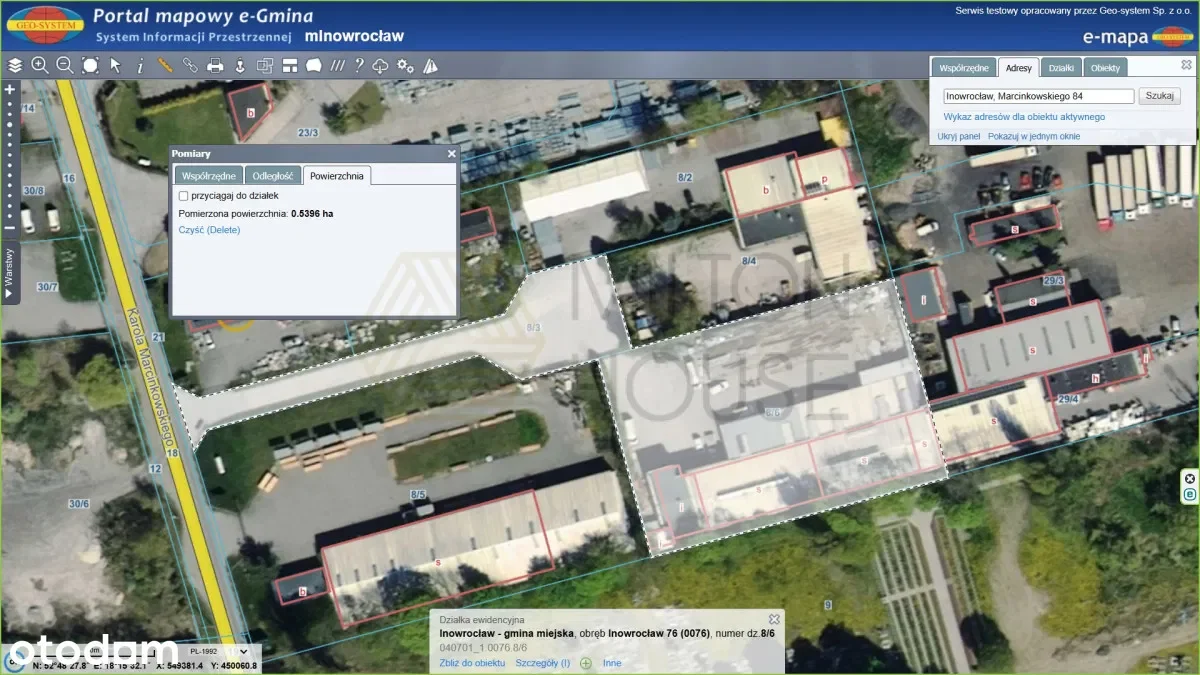Screen dimensions: 1200x675
Task: Open the map layers icon in toolbar
Action: (x=14, y=66)
